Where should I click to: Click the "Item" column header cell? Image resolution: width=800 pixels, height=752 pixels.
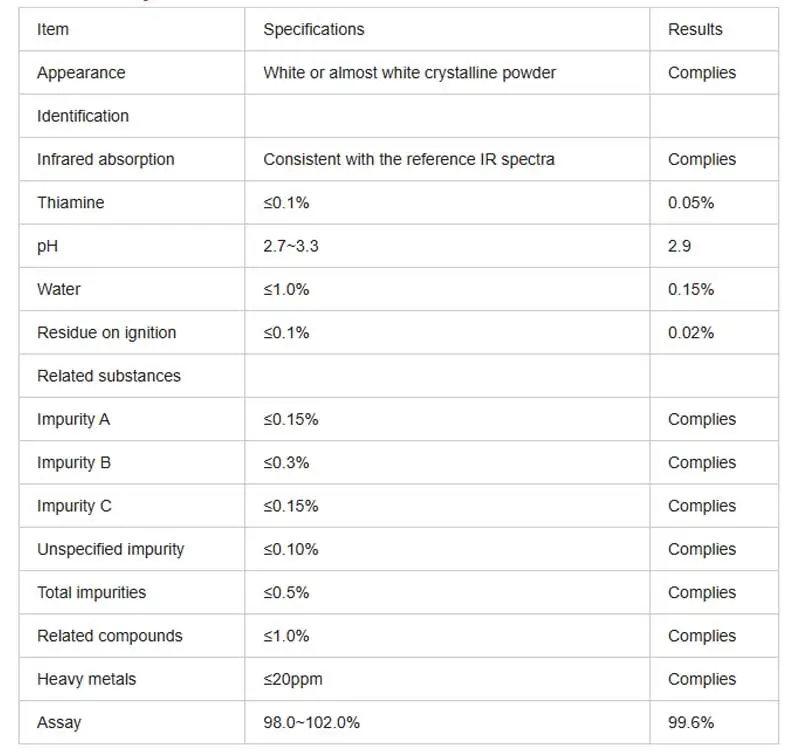tap(53, 29)
